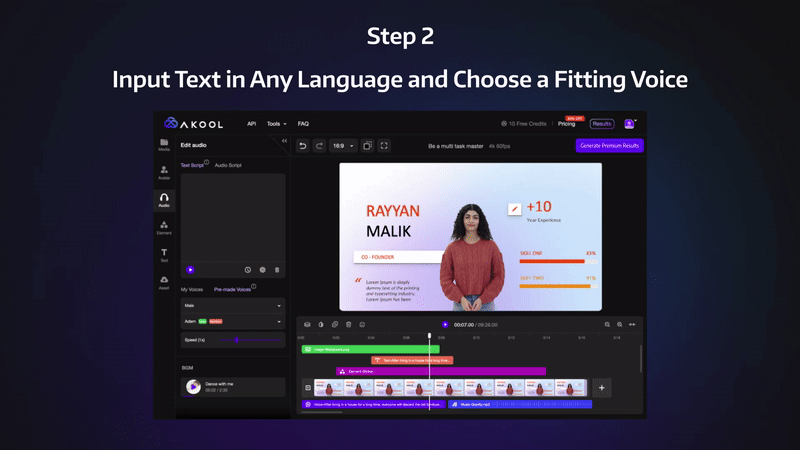The image size is (800, 450).
Task: Open the Adam voice dropdown
Action: coord(232,322)
